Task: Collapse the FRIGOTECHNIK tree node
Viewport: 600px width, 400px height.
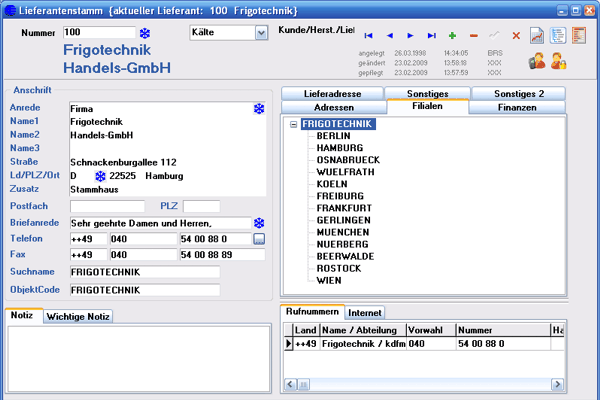Action: 293,124
